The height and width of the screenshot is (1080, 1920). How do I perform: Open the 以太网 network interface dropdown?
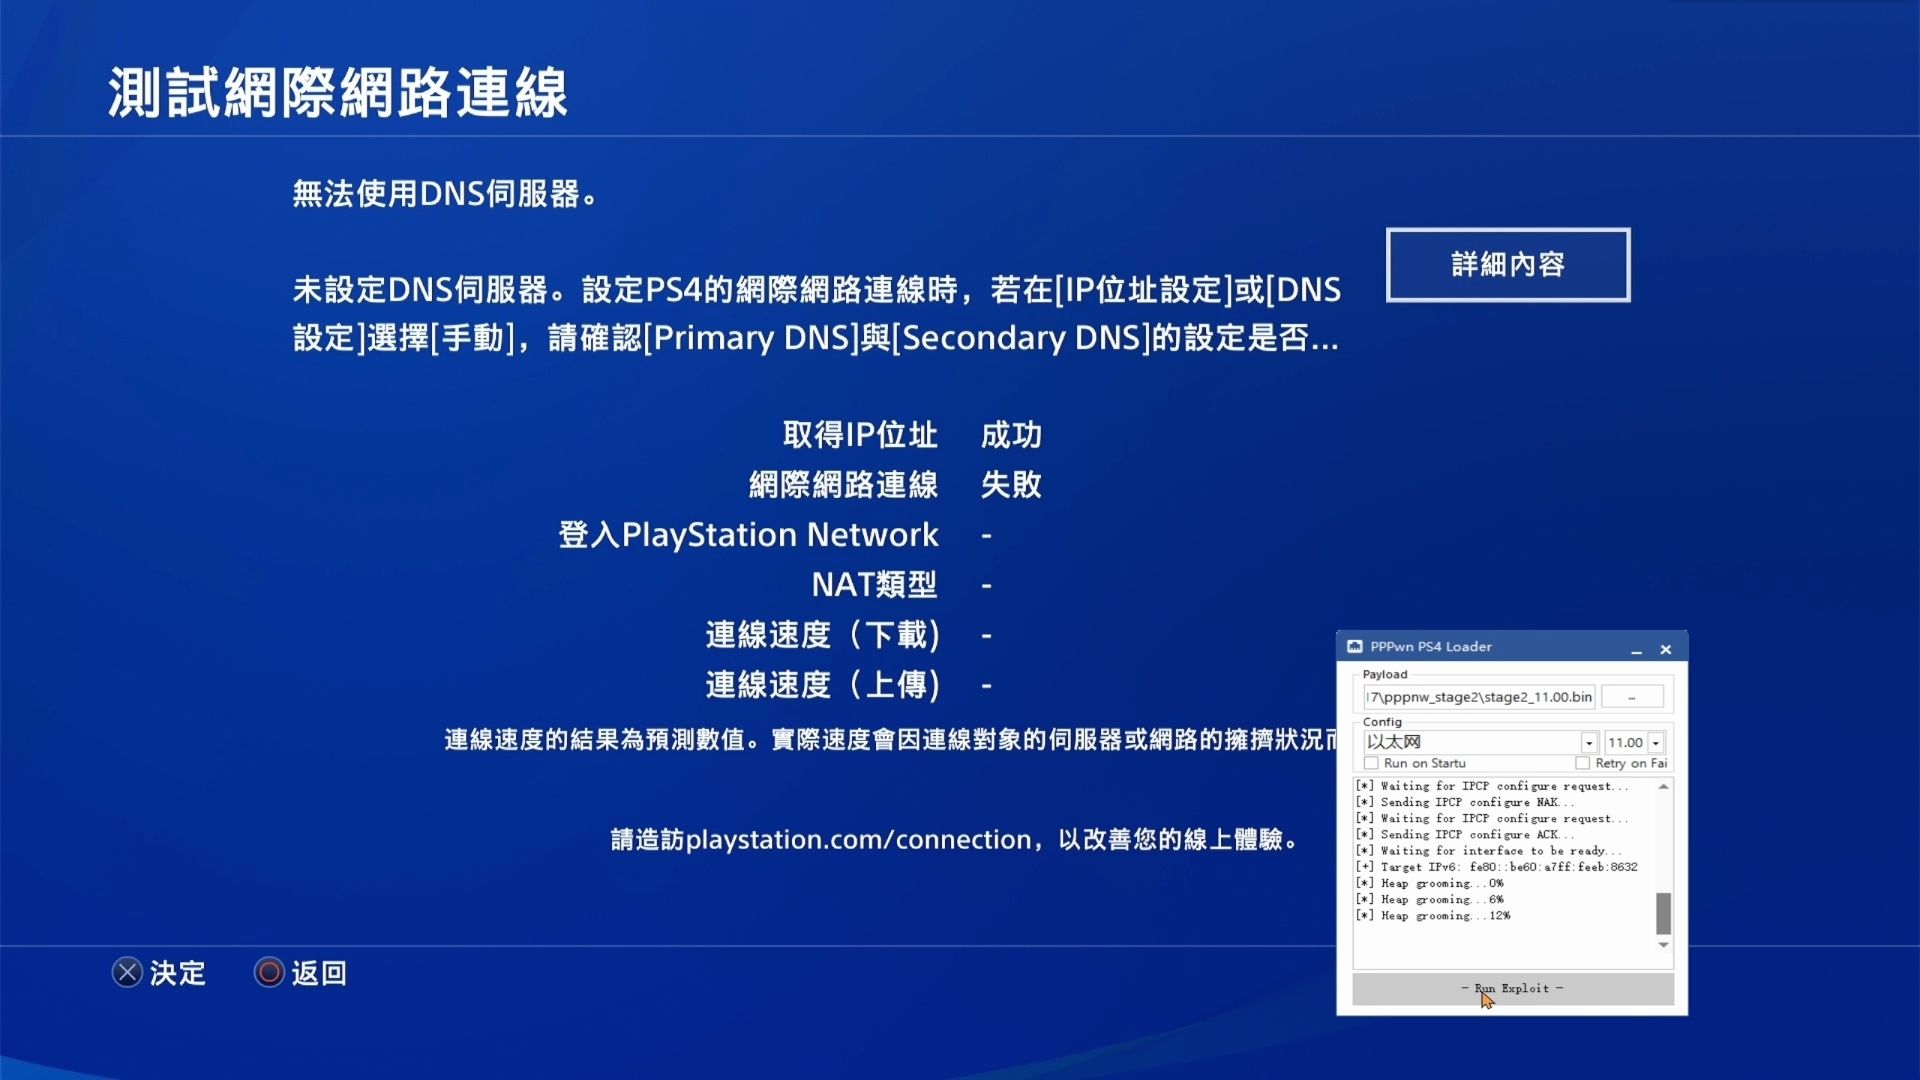click(1589, 743)
